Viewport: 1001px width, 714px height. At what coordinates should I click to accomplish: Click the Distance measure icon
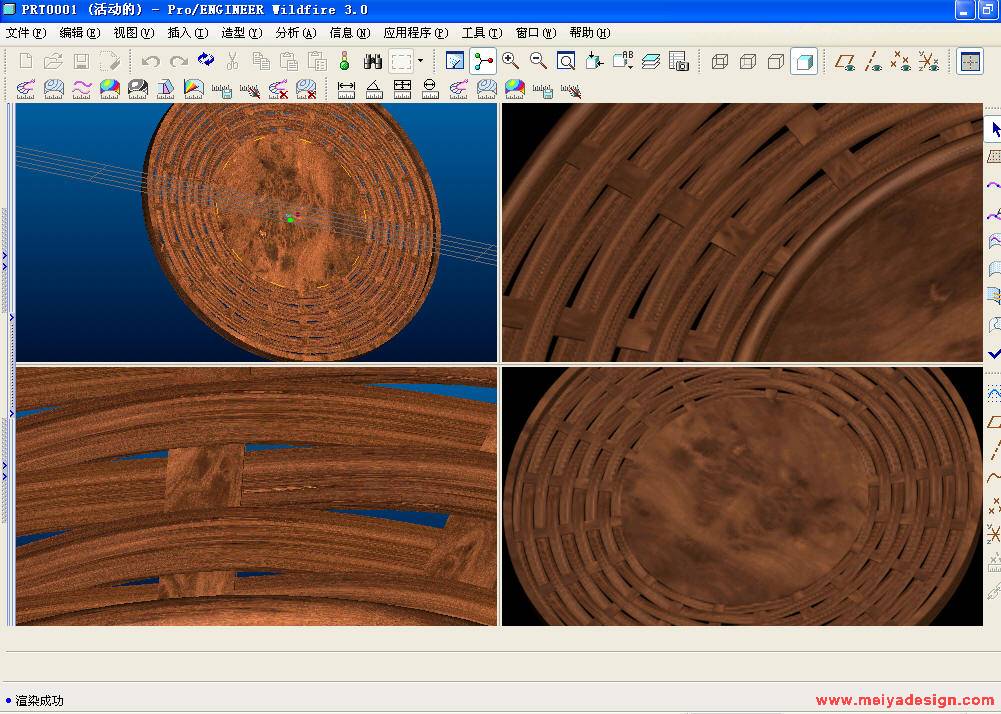pos(346,89)
